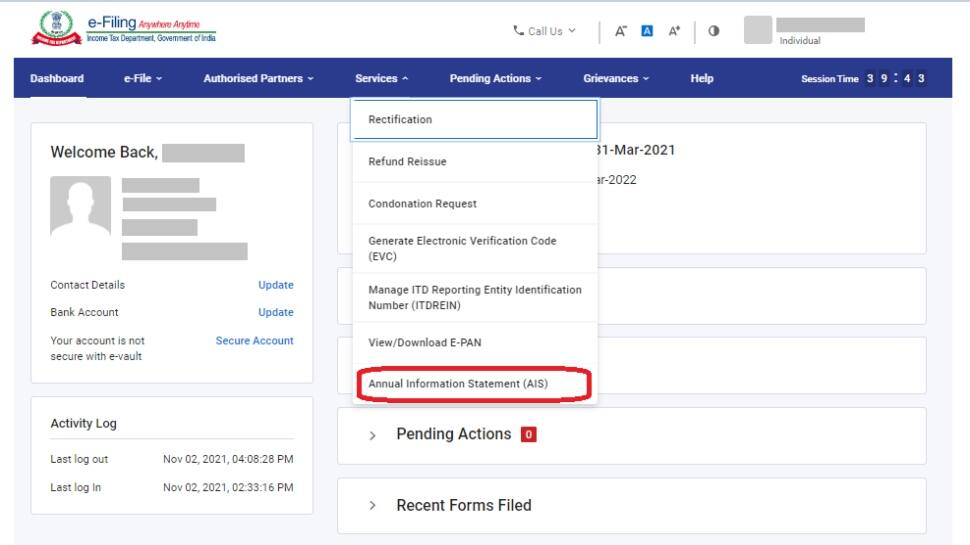Click the Welcome Back heading

tap(104, 152)
